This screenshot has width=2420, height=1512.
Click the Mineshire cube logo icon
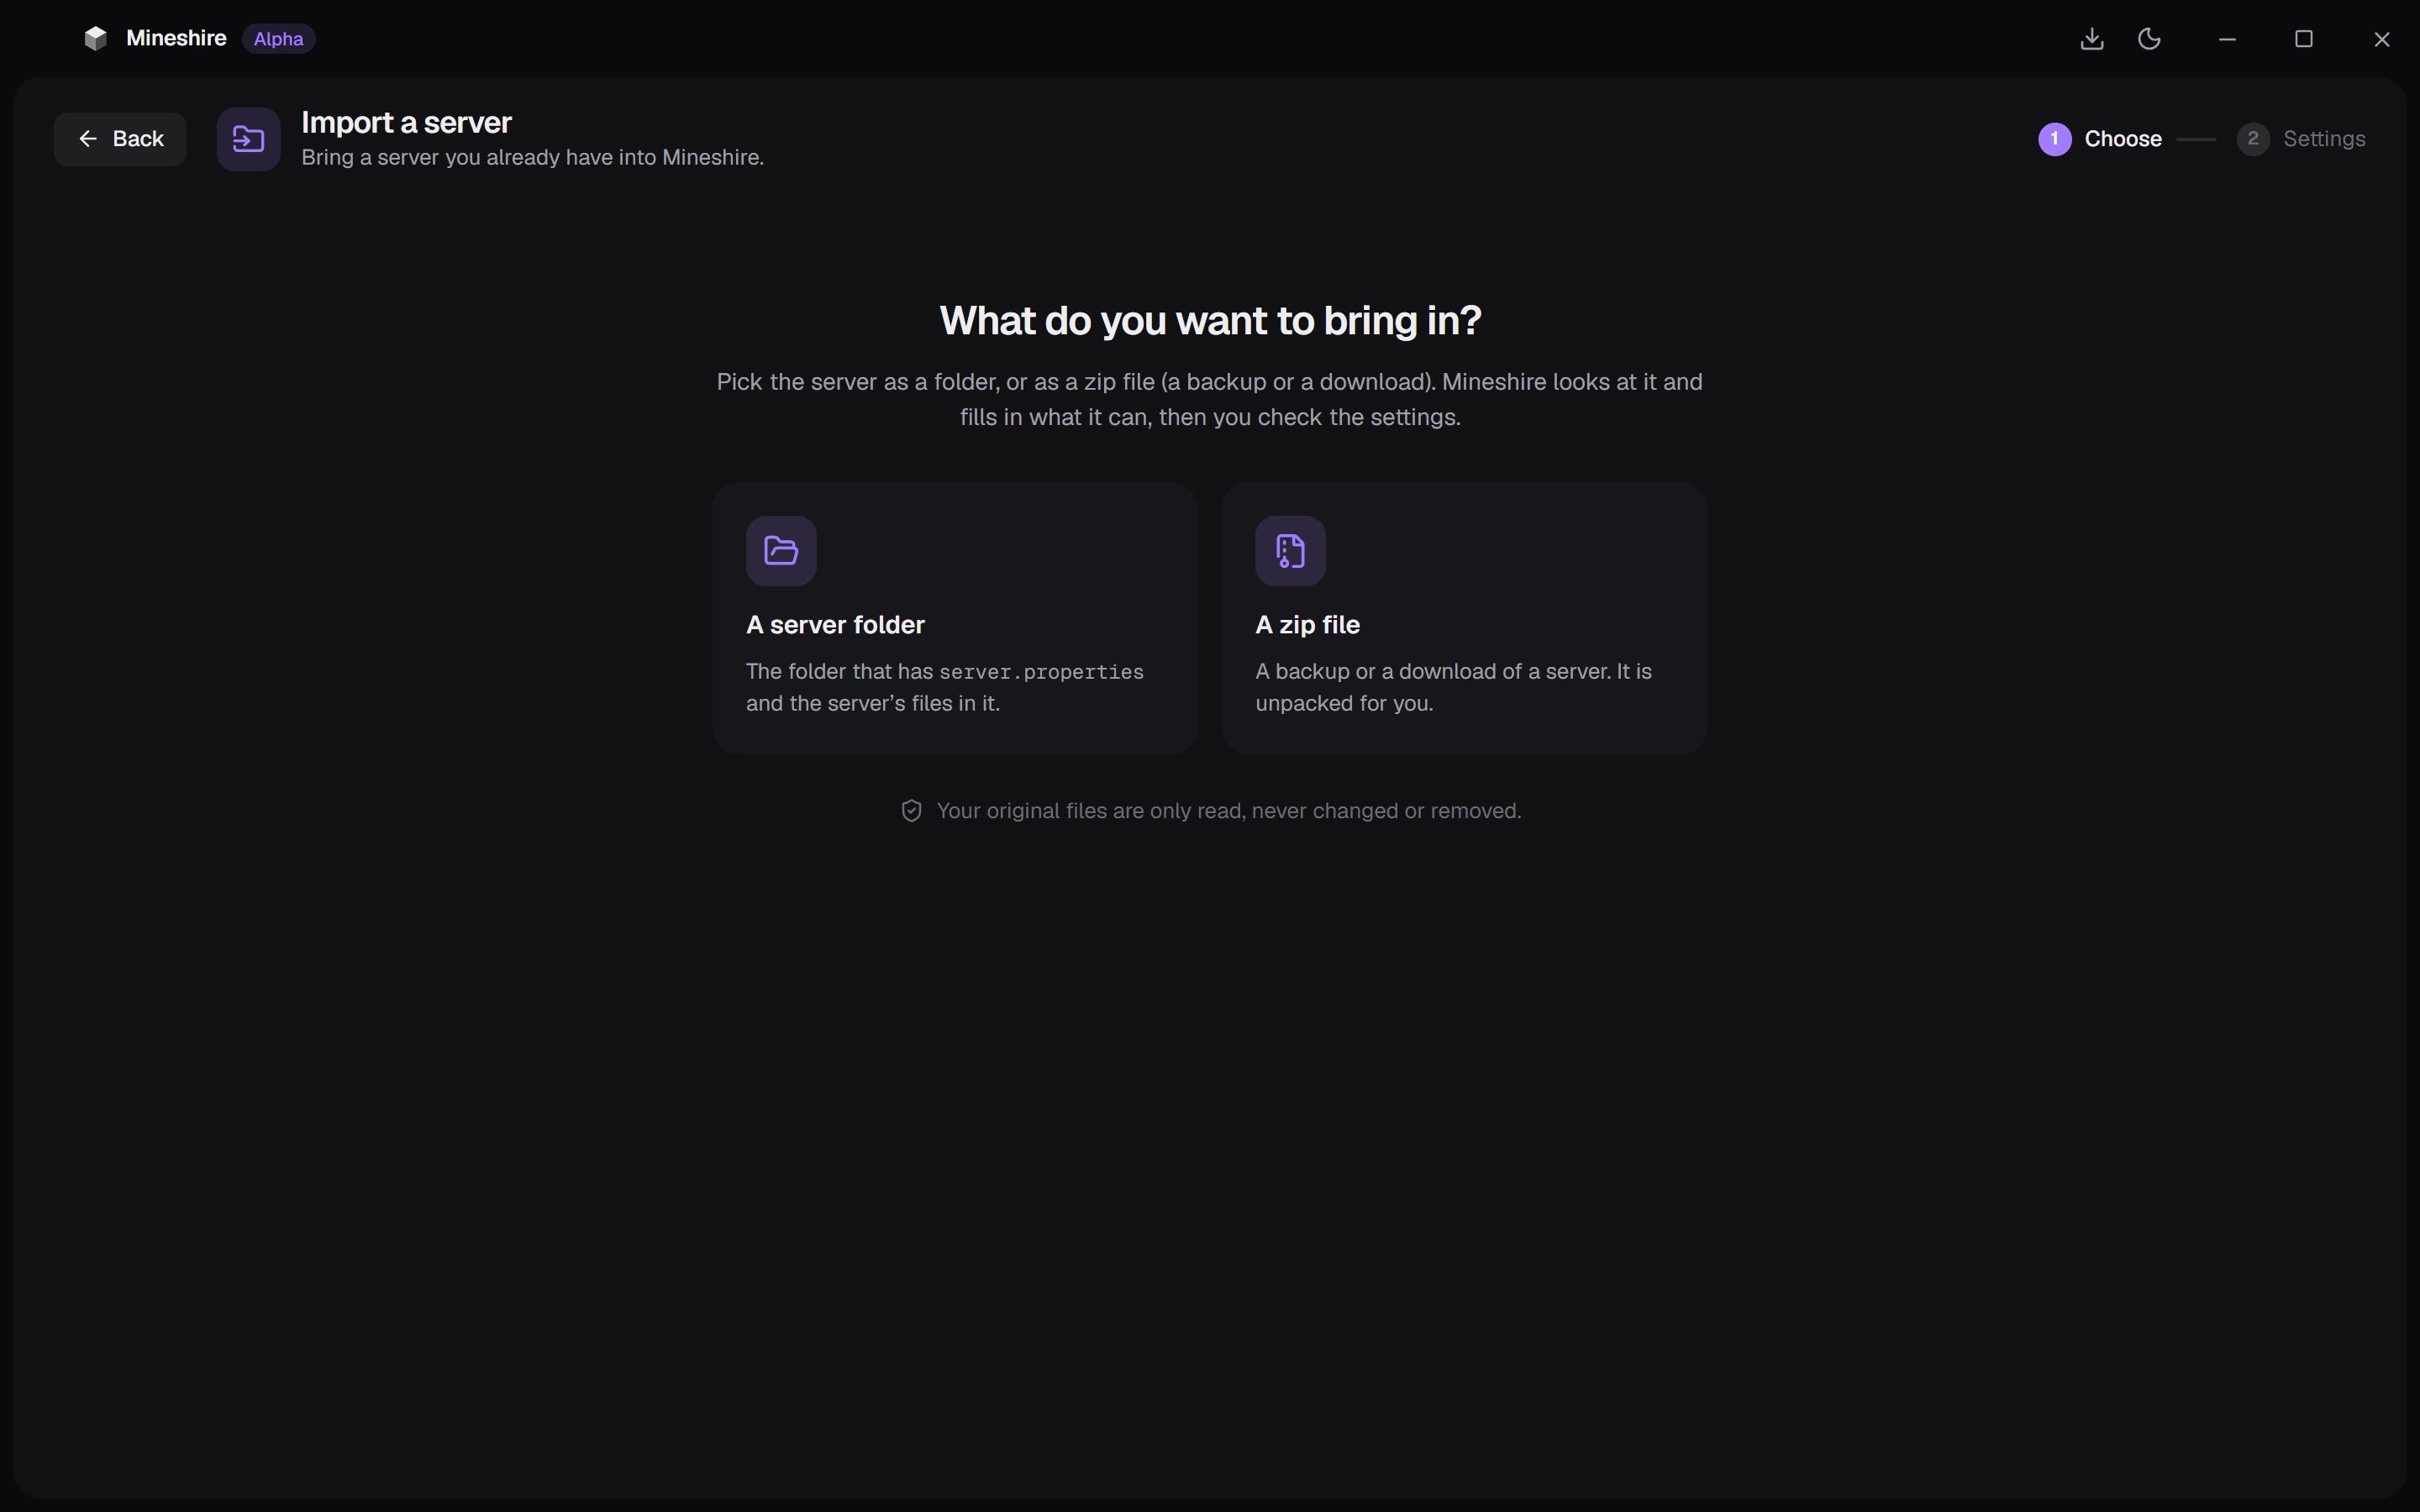pos(95,38)
